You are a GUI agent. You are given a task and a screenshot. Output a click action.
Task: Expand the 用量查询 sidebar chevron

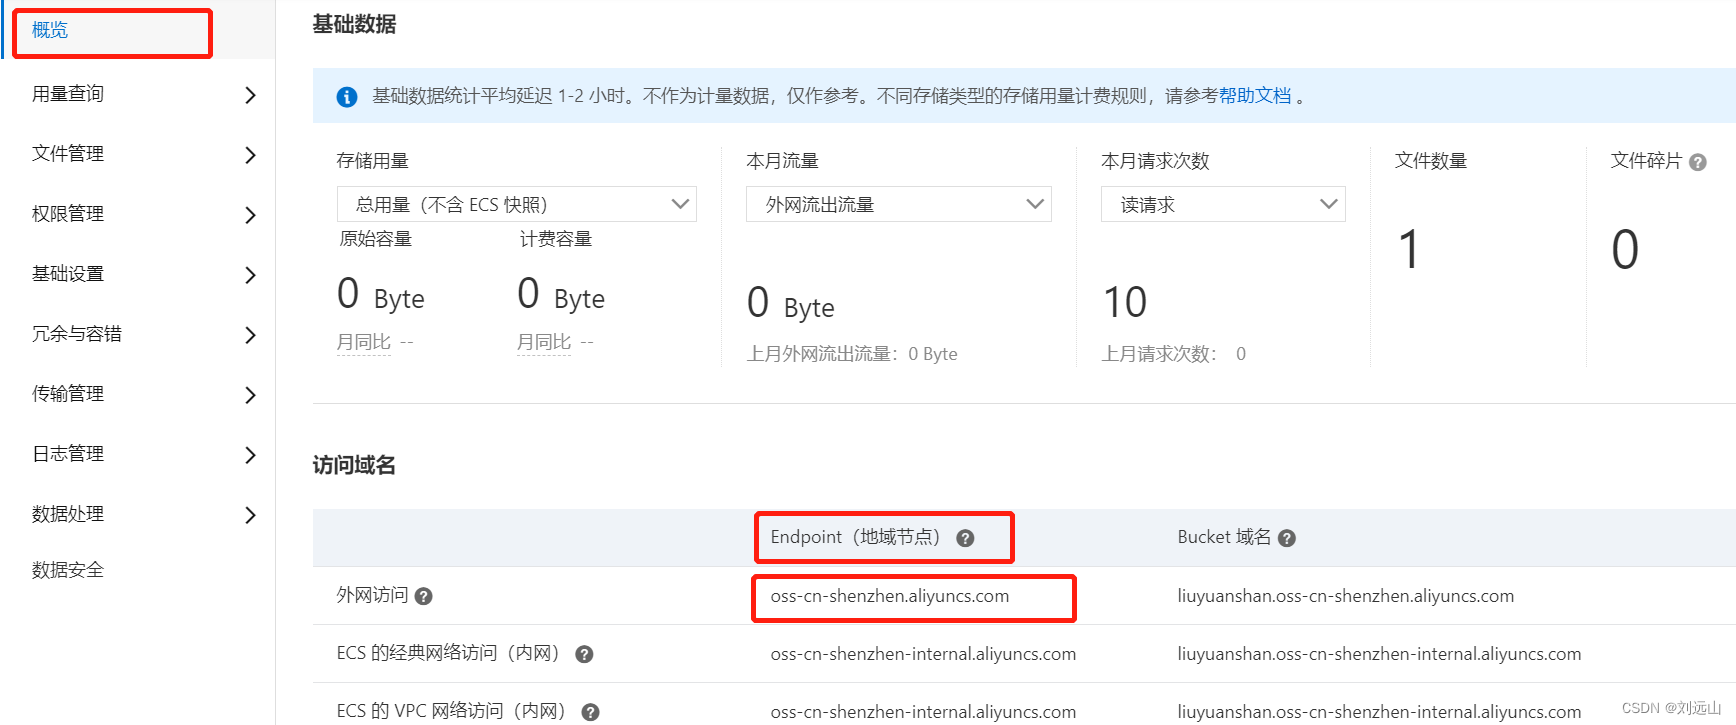pos(250,95)
